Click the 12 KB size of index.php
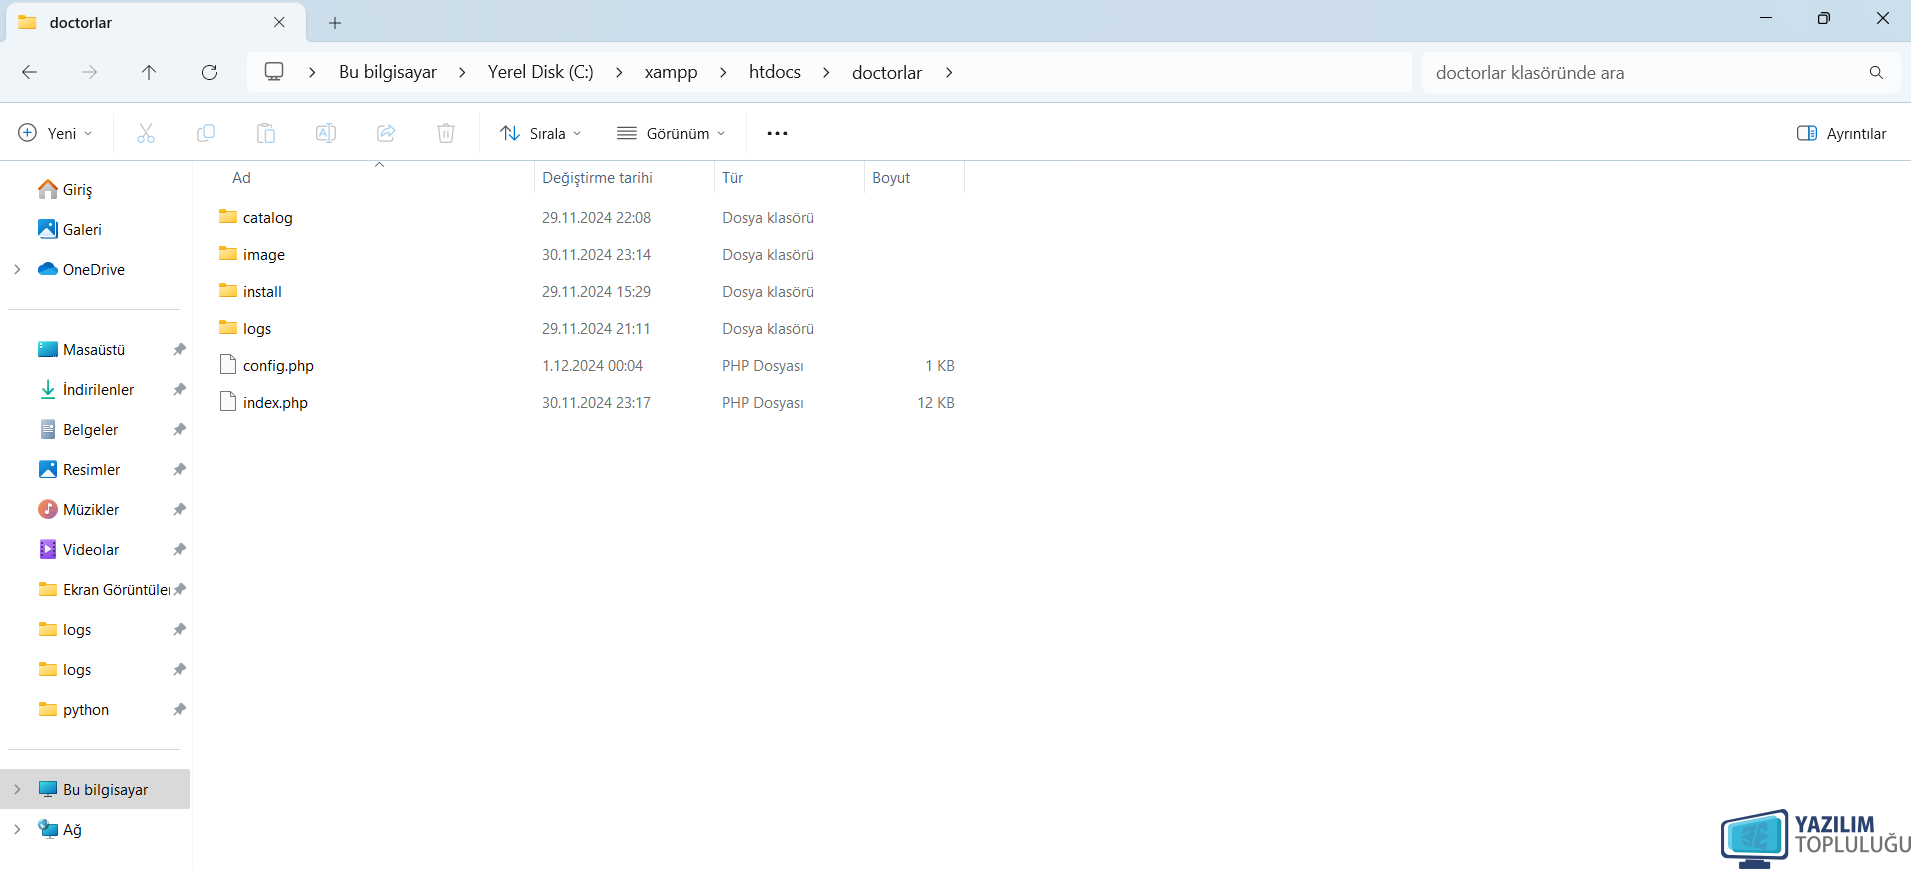Image resolution: width=1911 pixels, height=869 pixels. 936,403
